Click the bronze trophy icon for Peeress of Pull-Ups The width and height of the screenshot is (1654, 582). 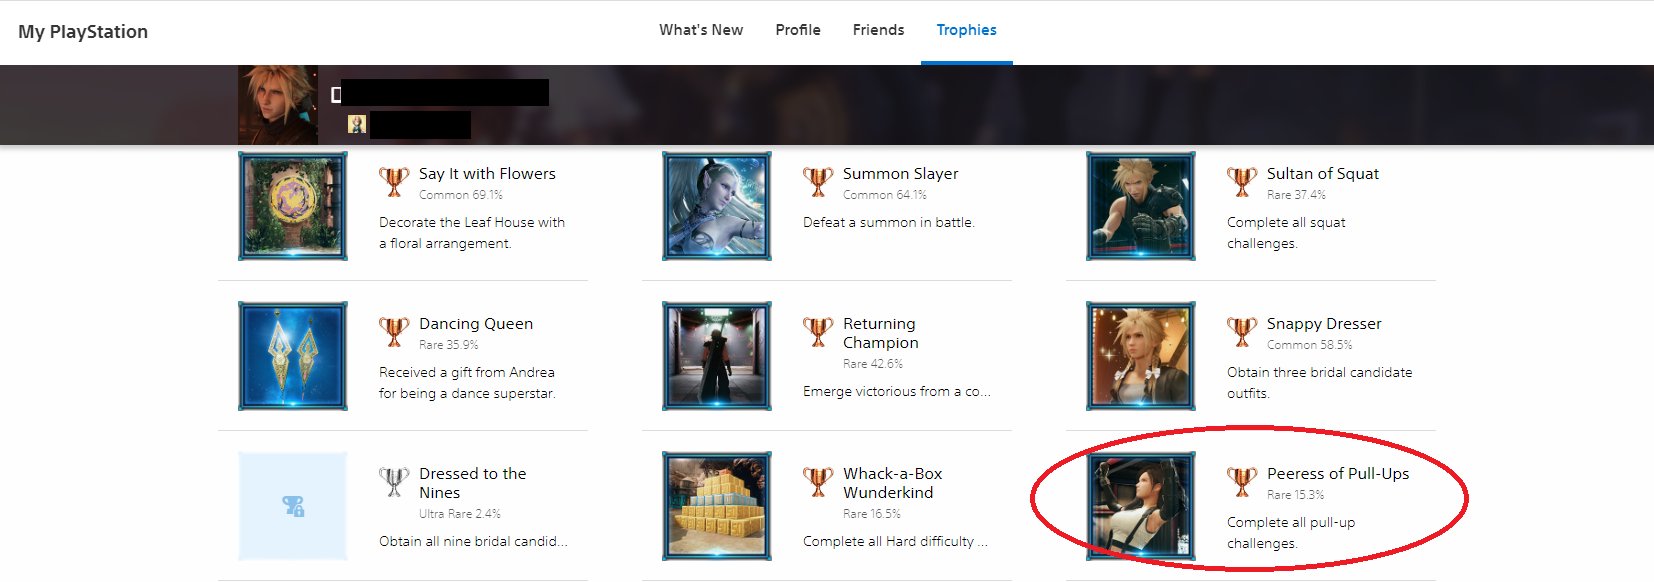pos(1242,481)
